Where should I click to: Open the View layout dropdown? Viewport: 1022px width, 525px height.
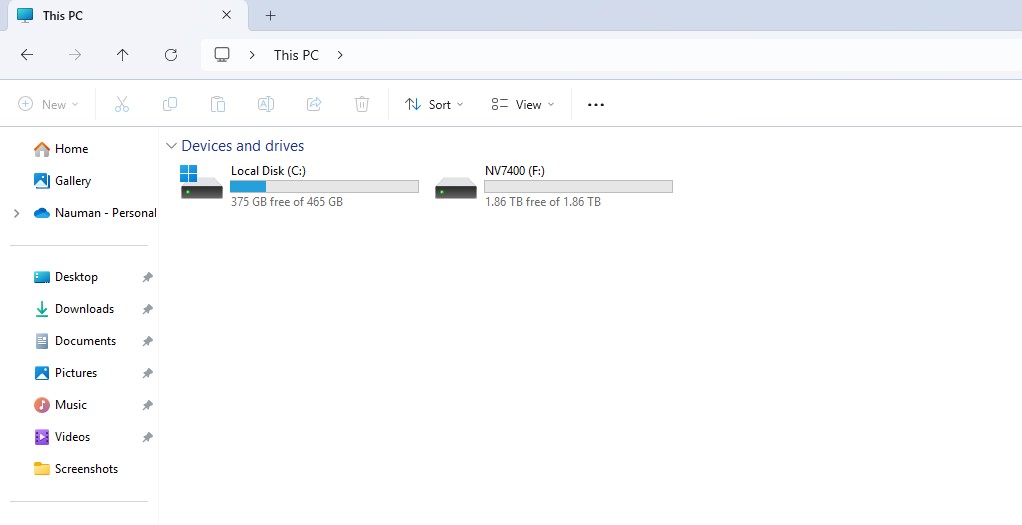(x=523, y=104)
